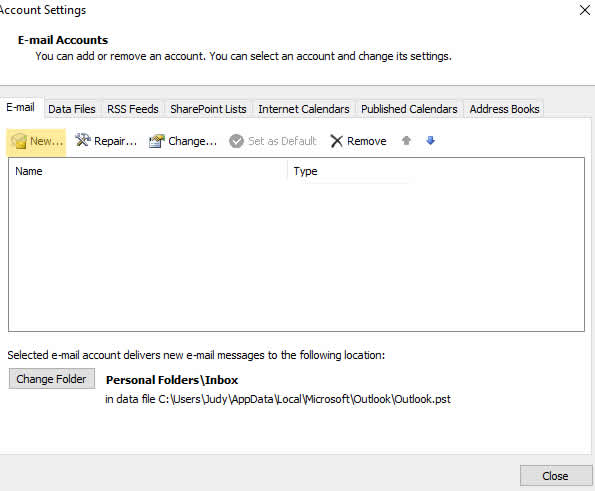595x491 pixels.
Task: Click the Set as Default checkmark icon
Action: pos(236,141)
